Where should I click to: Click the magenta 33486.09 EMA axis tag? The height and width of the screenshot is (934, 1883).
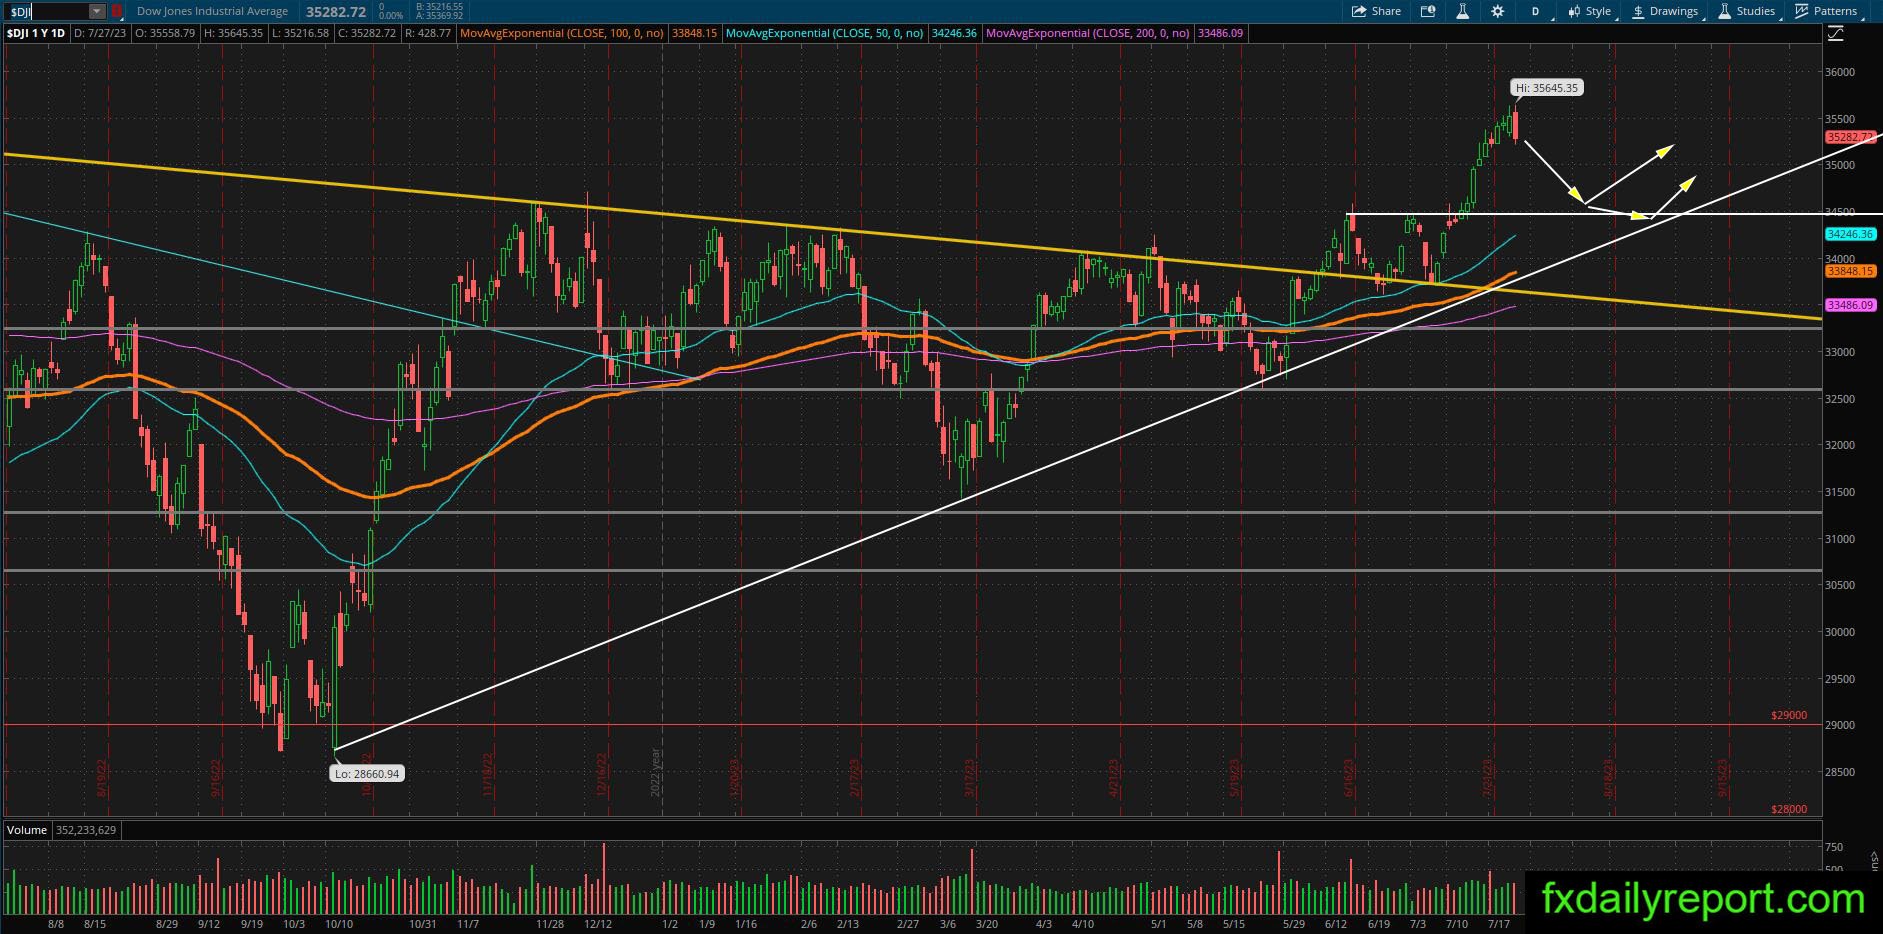1849,305
